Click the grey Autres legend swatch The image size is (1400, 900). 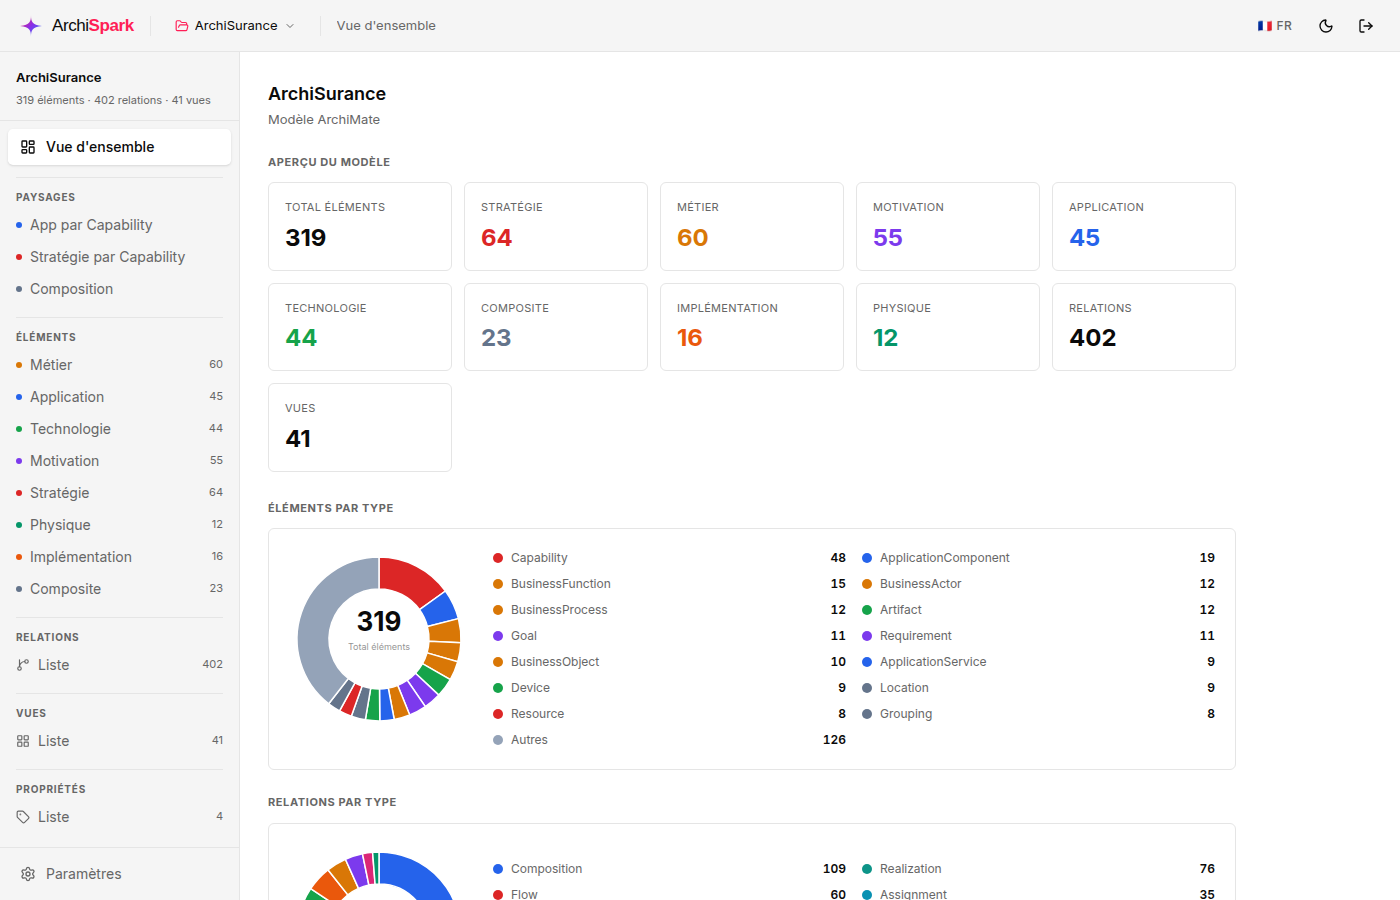tap(498, 740)
